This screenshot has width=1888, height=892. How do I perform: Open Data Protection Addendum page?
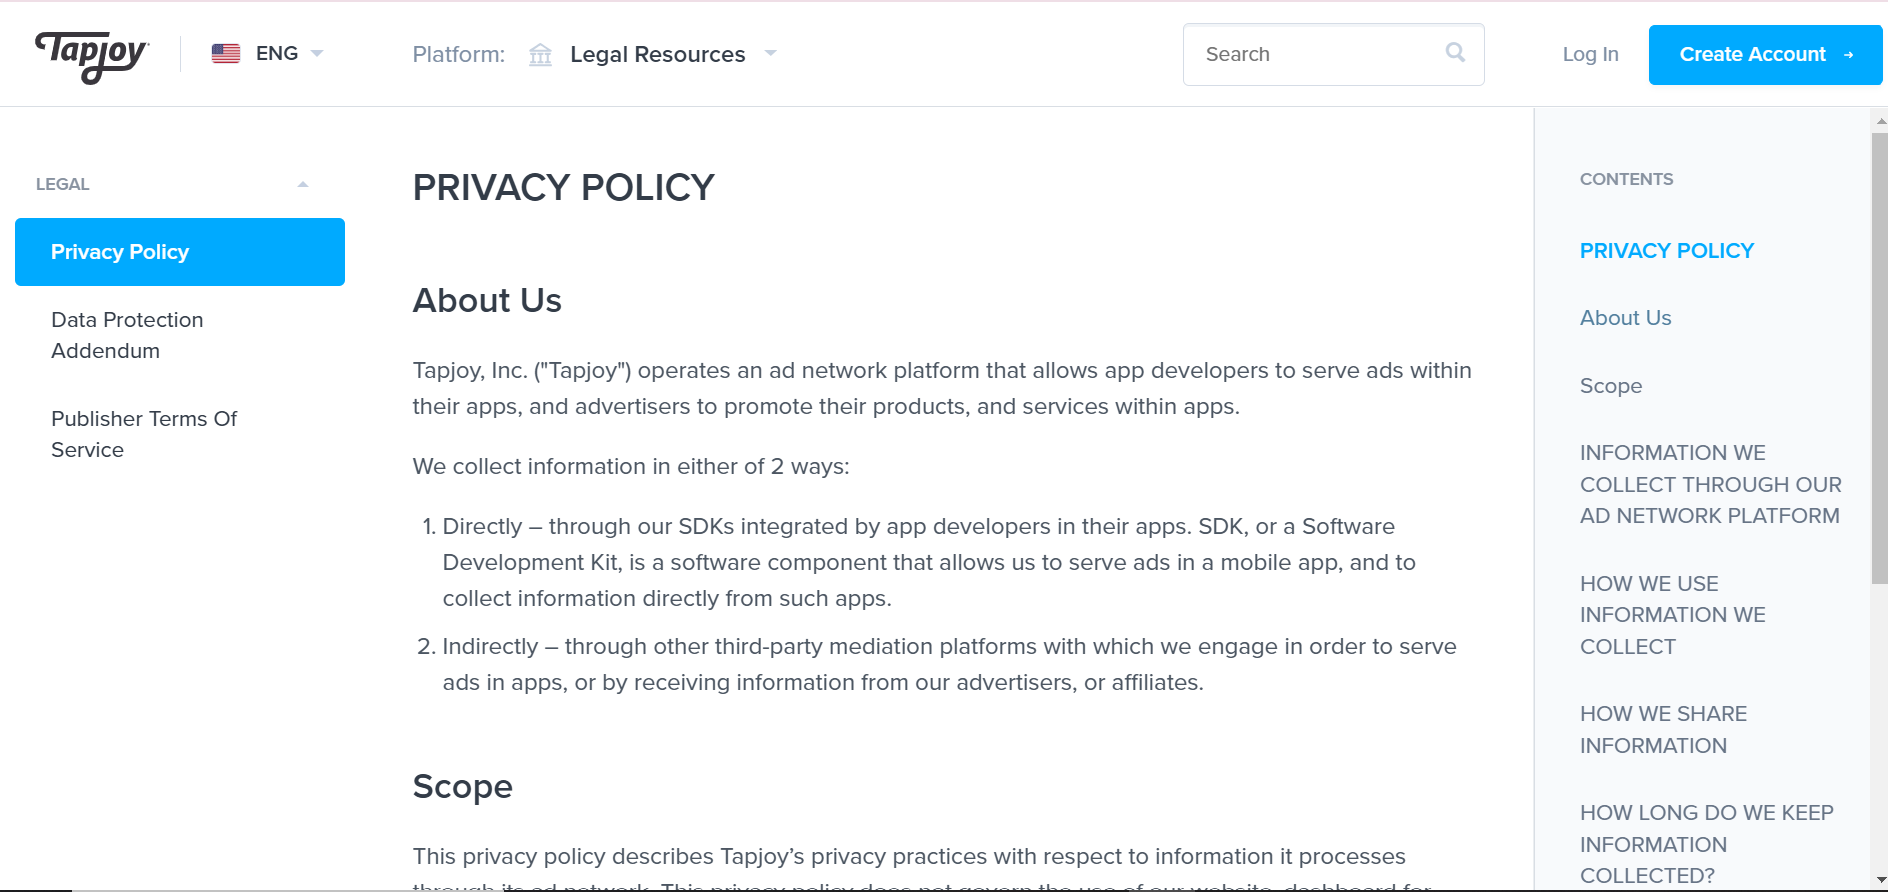127,335
